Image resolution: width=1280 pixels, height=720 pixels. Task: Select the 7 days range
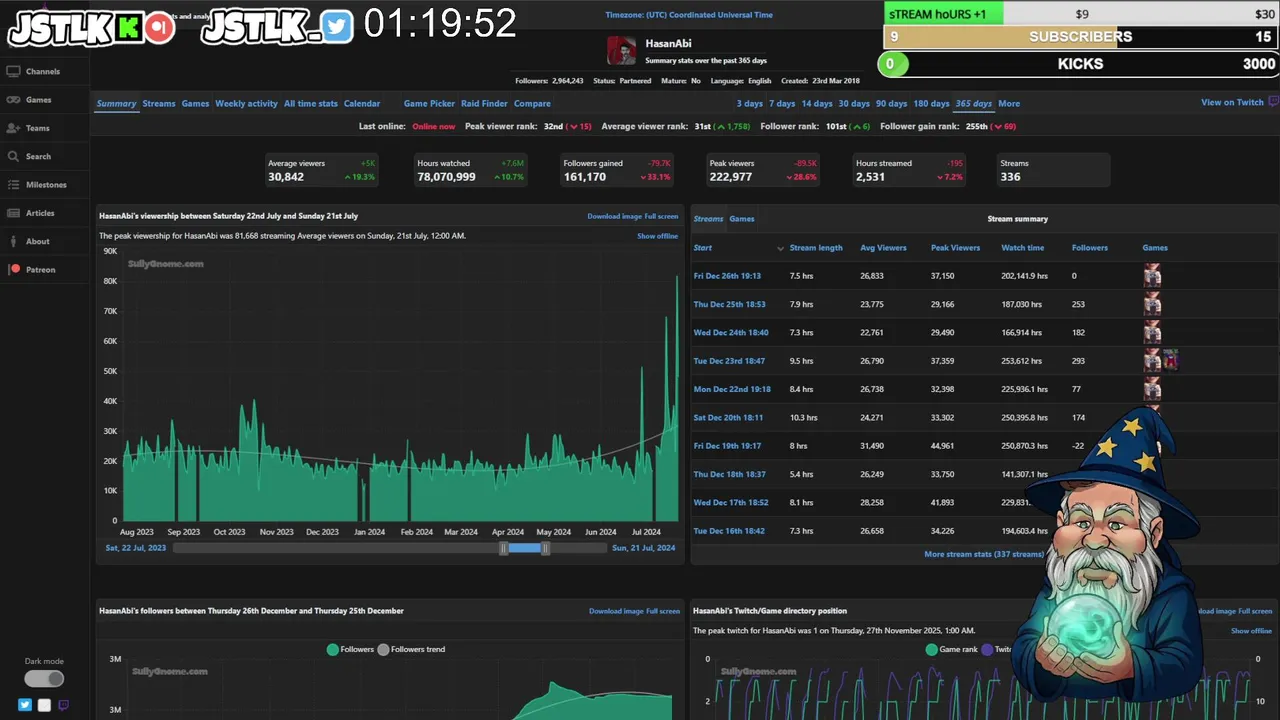(x=782, y=103)
